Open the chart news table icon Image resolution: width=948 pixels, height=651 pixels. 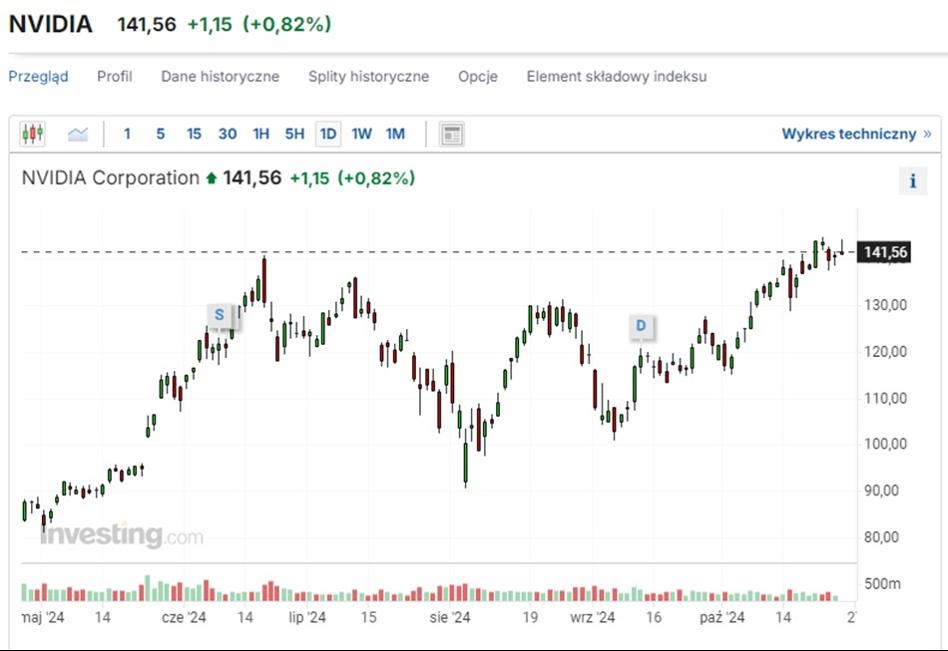pos(452,134)
